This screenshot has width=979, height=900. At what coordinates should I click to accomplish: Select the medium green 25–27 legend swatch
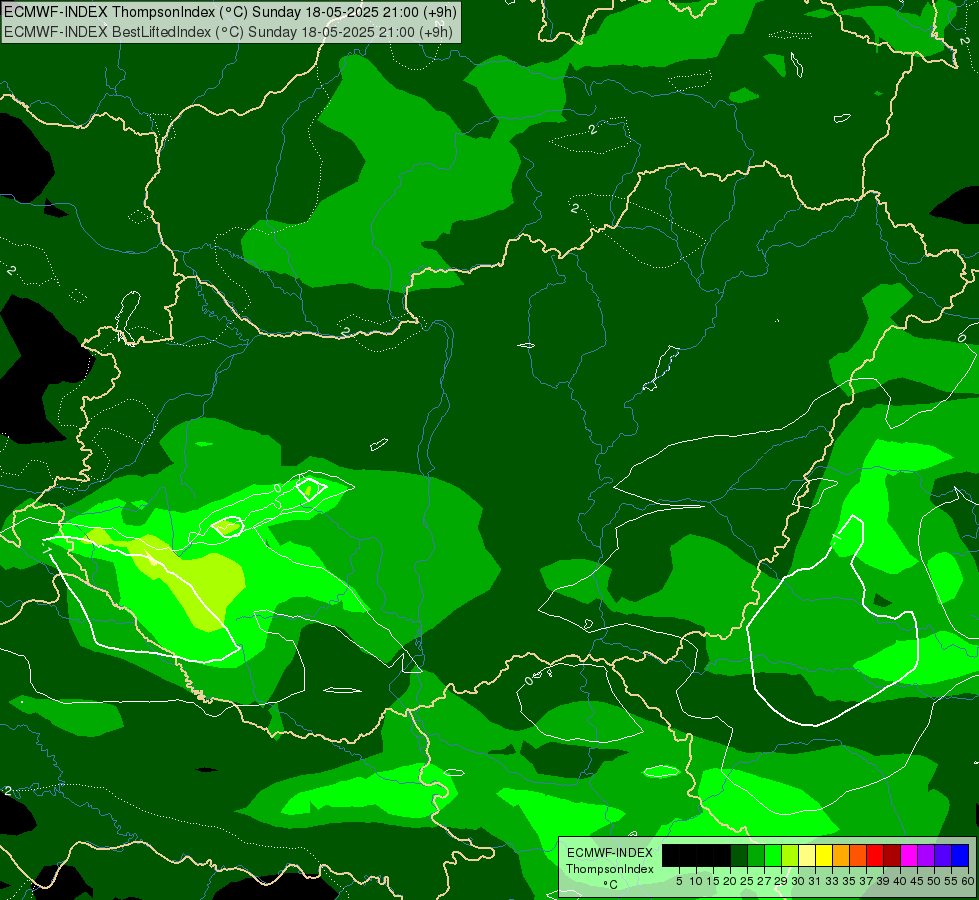click(755, 855)
